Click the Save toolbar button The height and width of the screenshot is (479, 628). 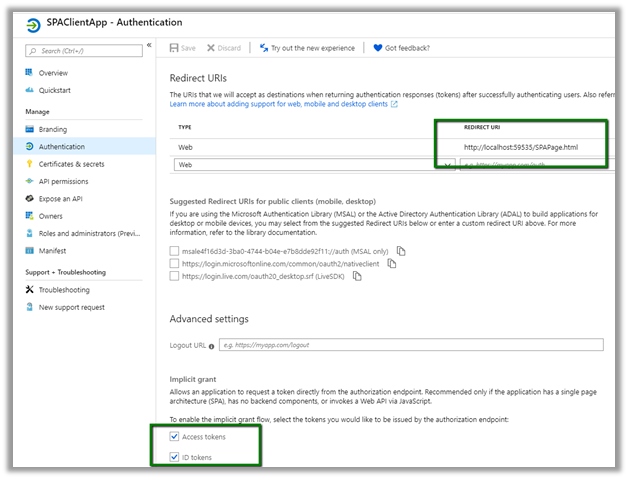click(182, 47)
